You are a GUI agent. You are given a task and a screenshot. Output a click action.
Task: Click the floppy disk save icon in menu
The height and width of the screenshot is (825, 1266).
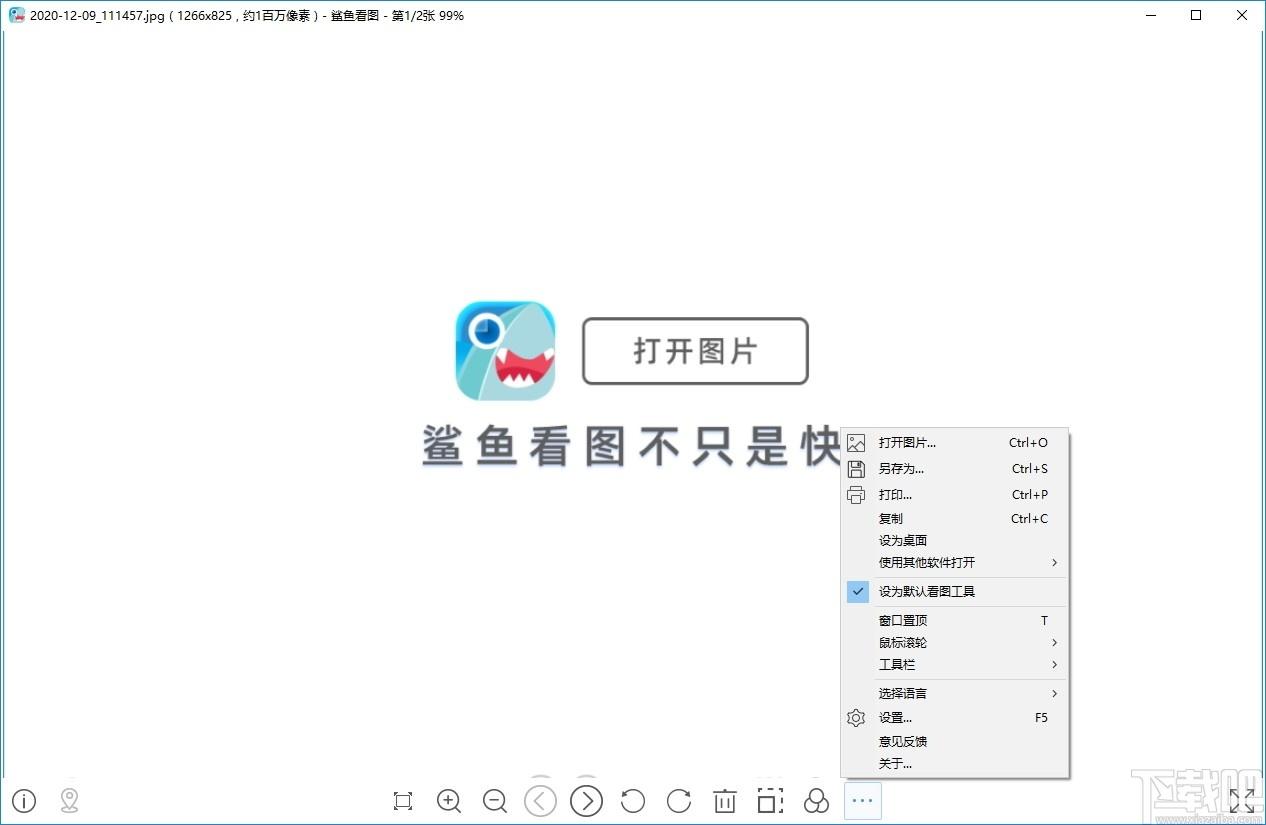[x=856, y=469]
